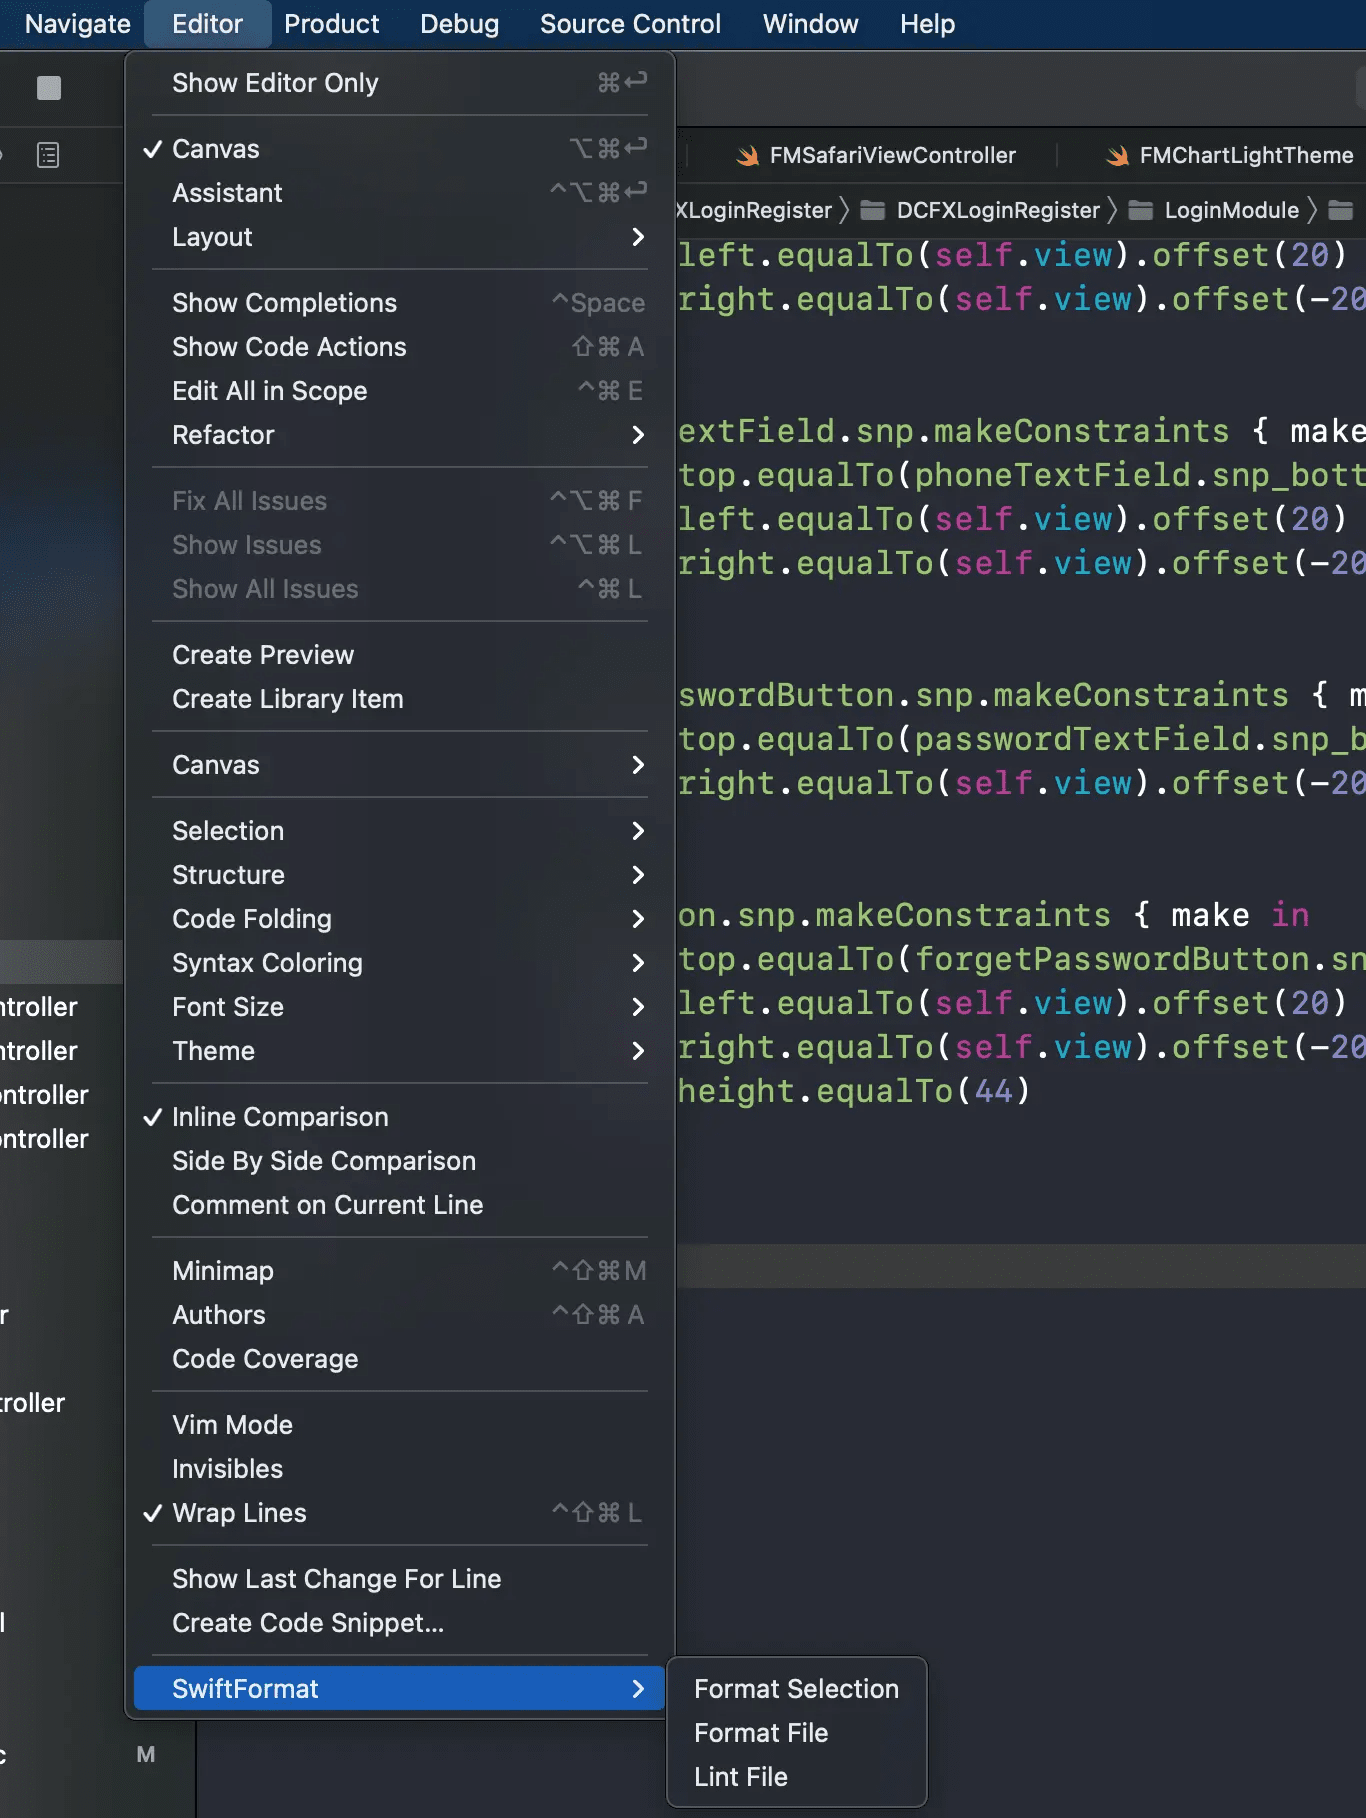Click the LoginModule folder icon in breadcrumb
This screenshot has width=1366, height=1818.
[1140, 210]
